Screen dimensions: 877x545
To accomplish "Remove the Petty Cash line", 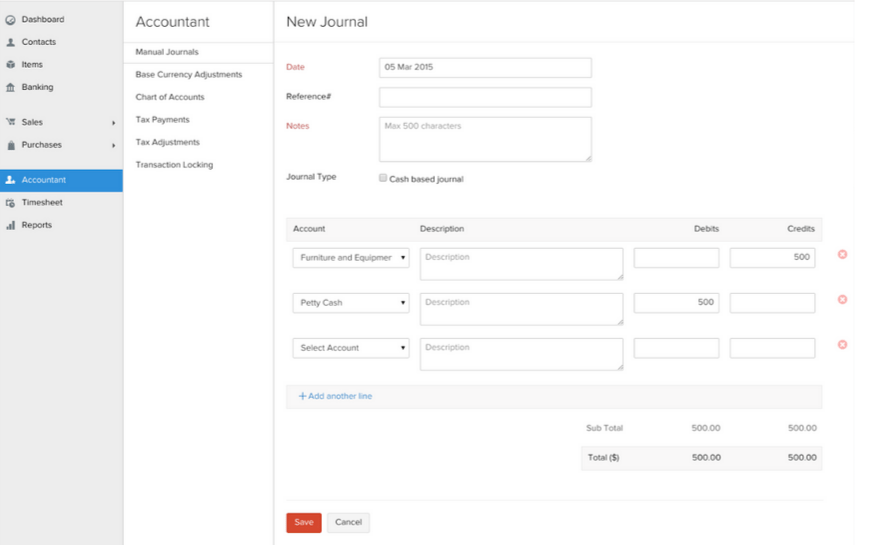I will (842, 299).
